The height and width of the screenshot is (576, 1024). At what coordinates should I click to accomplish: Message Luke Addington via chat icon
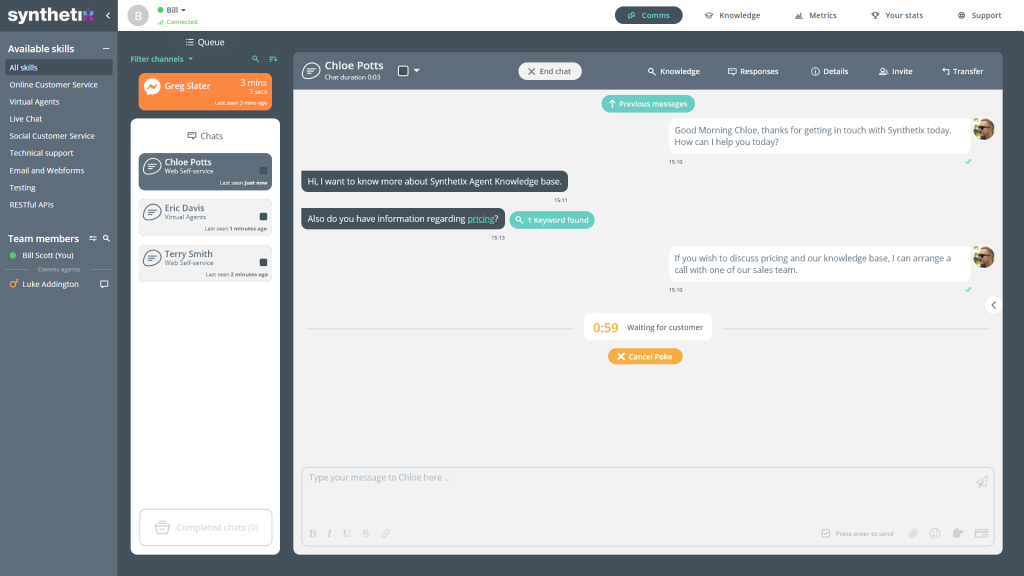point(104,284)
